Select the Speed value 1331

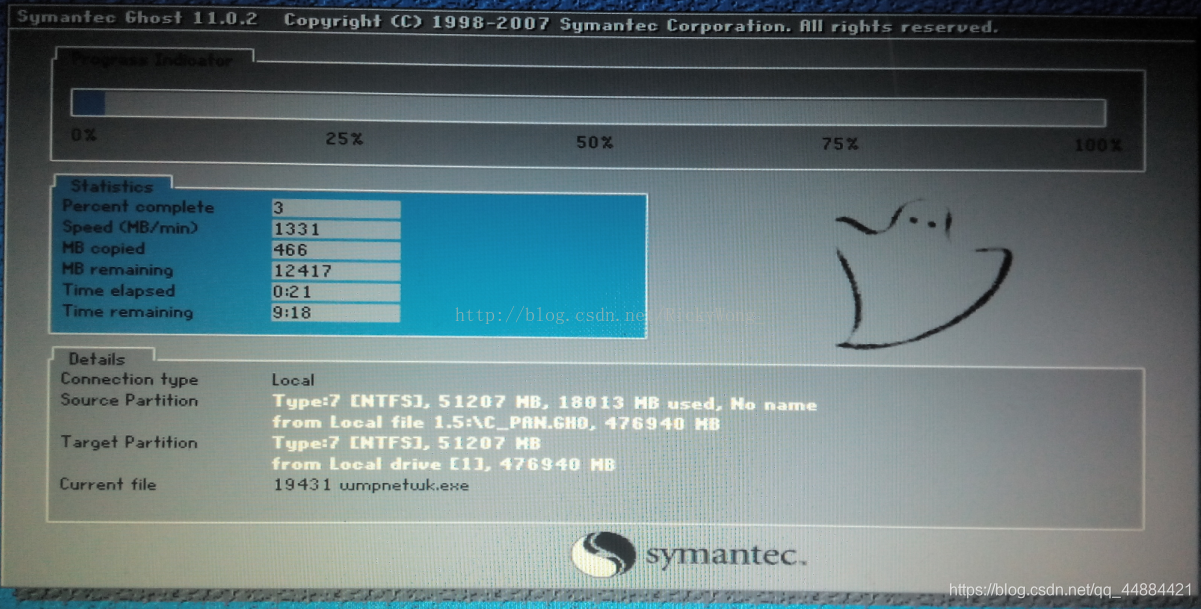336,229
